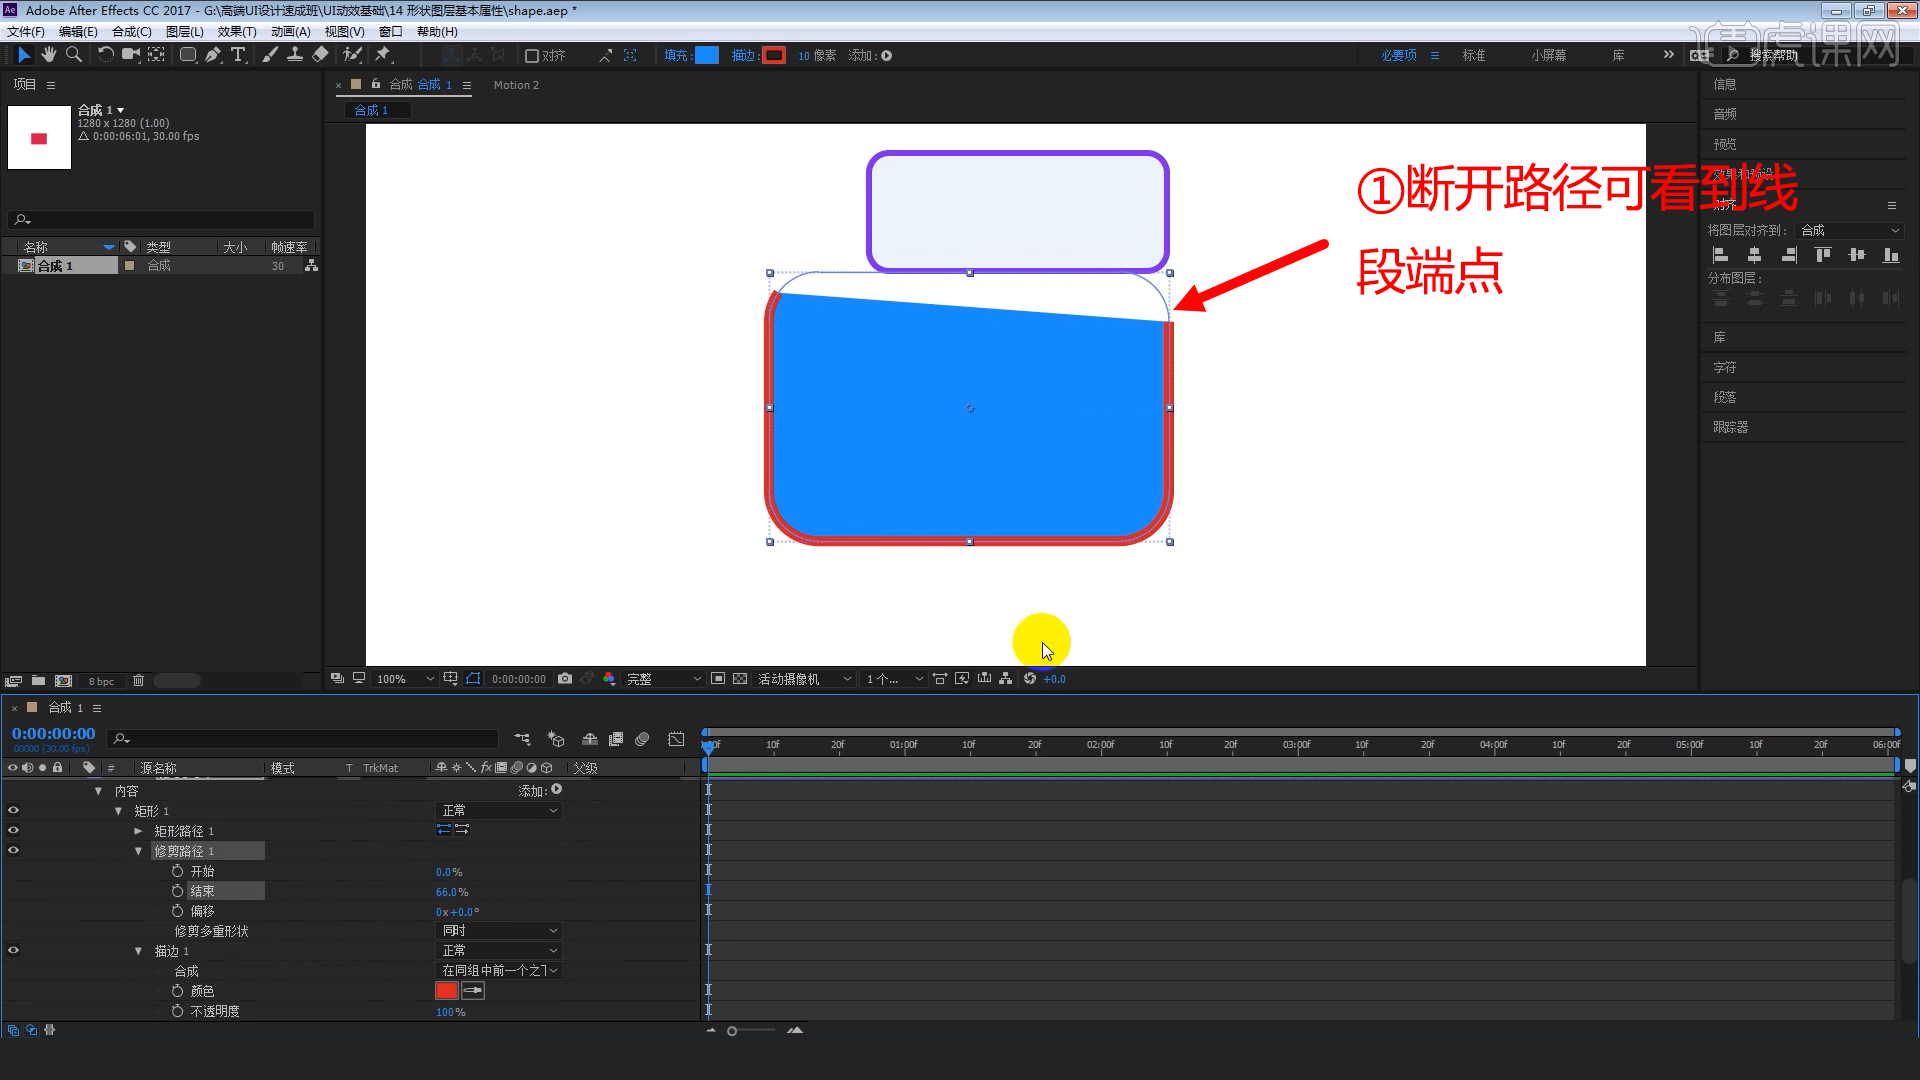Hide 描边 1 with its eye toggle
The height and width of the screenshot is (1080, 1920).
pos(13,951)
